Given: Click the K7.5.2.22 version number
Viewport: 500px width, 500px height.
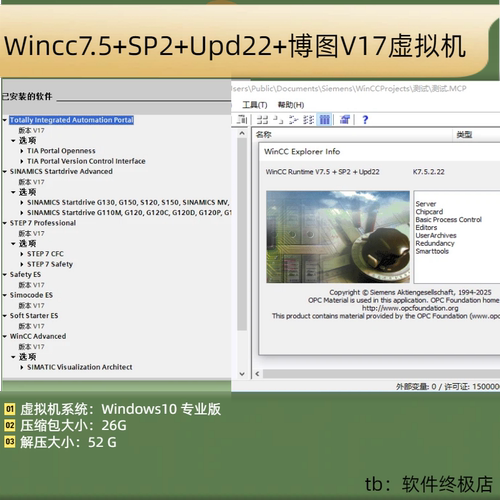Looking at the screenshot, I should coord(429,172).
